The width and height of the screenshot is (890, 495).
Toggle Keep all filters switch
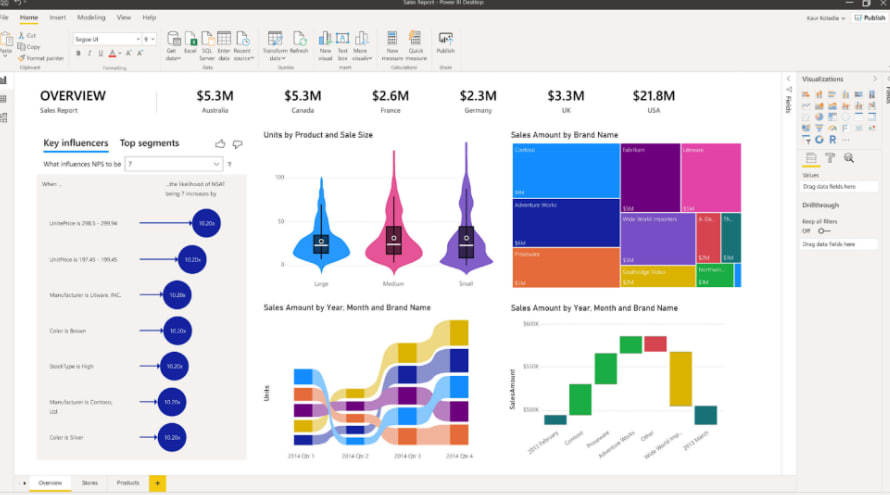tap(823, 230)
